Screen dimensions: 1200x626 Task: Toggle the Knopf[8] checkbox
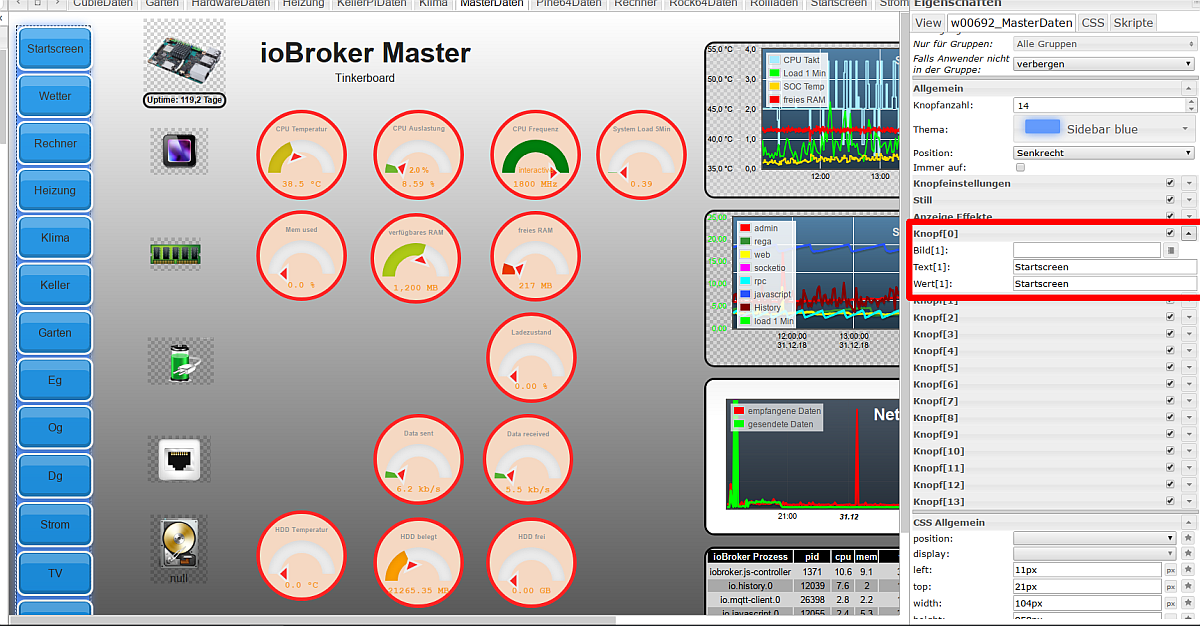1170,418
